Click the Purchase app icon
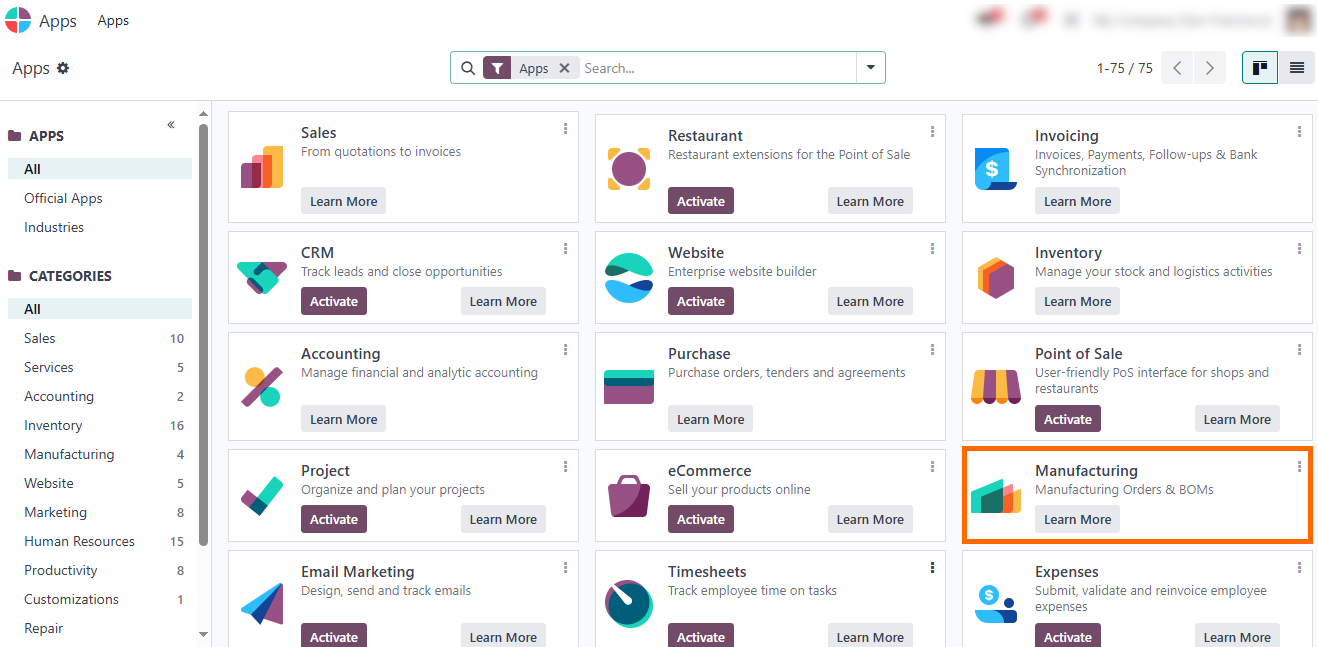Screen dimensions: 1318x647 629,387
